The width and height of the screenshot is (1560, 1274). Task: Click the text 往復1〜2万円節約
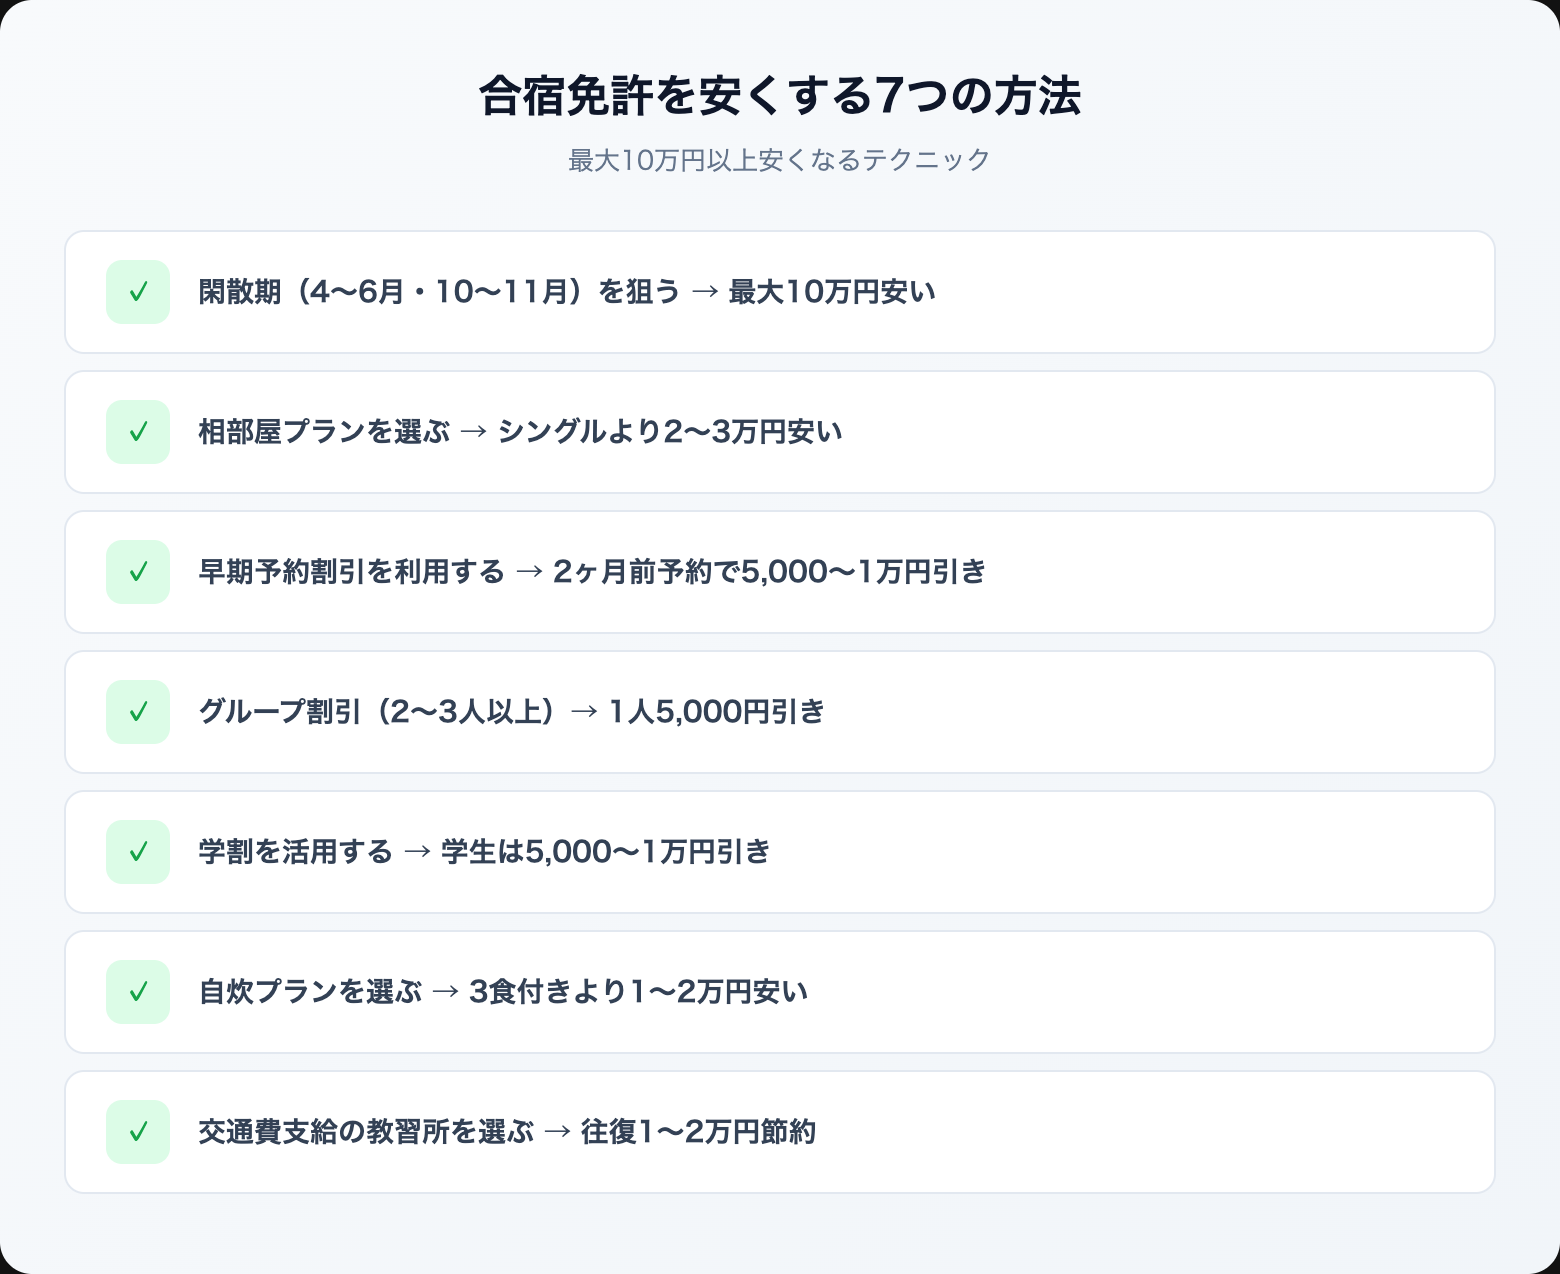(x=698, y=1132)
